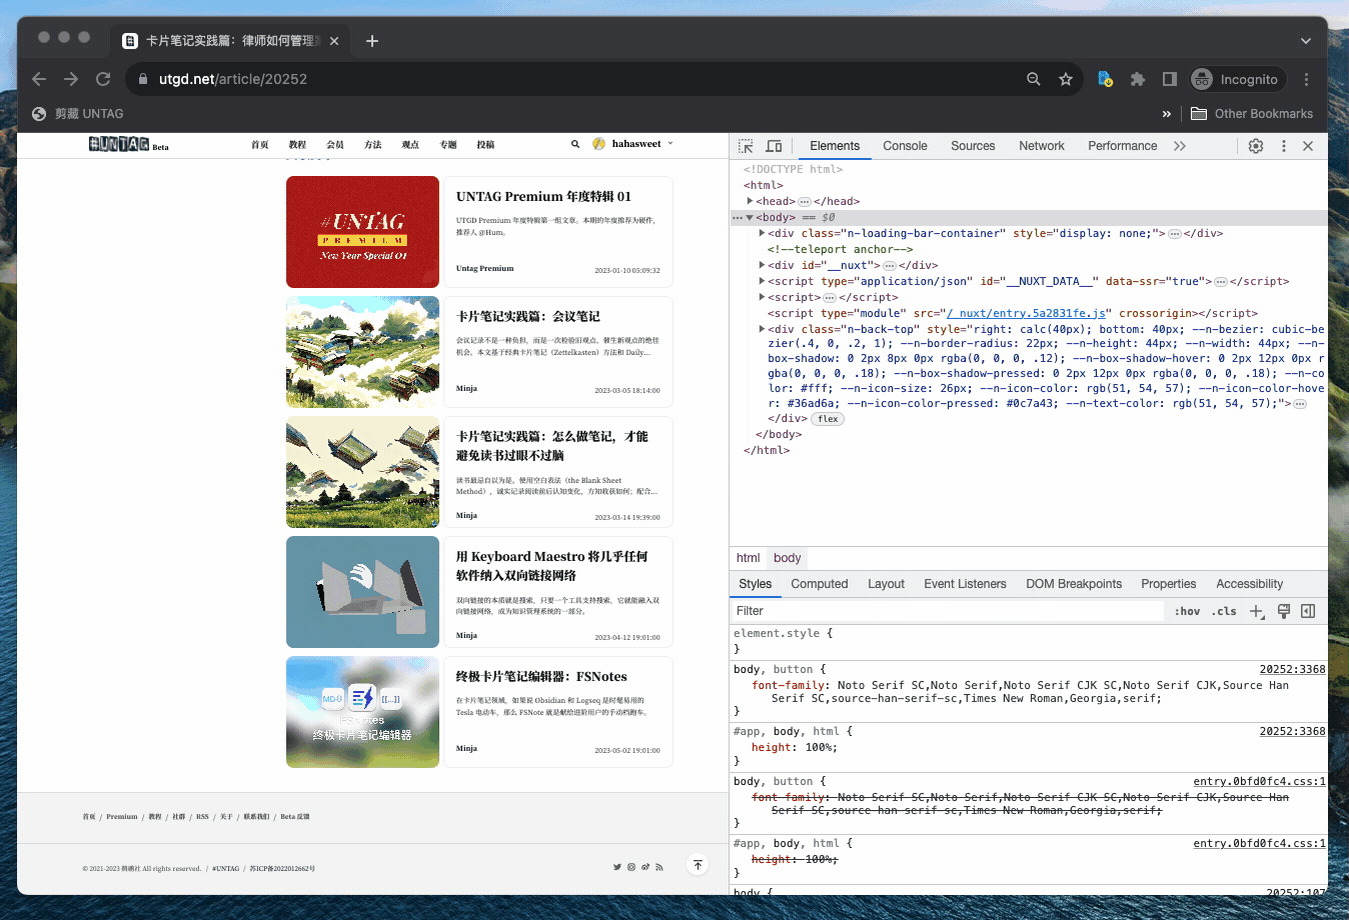
Task: Expand the __nuxt div node
Action: coord(762,265)
